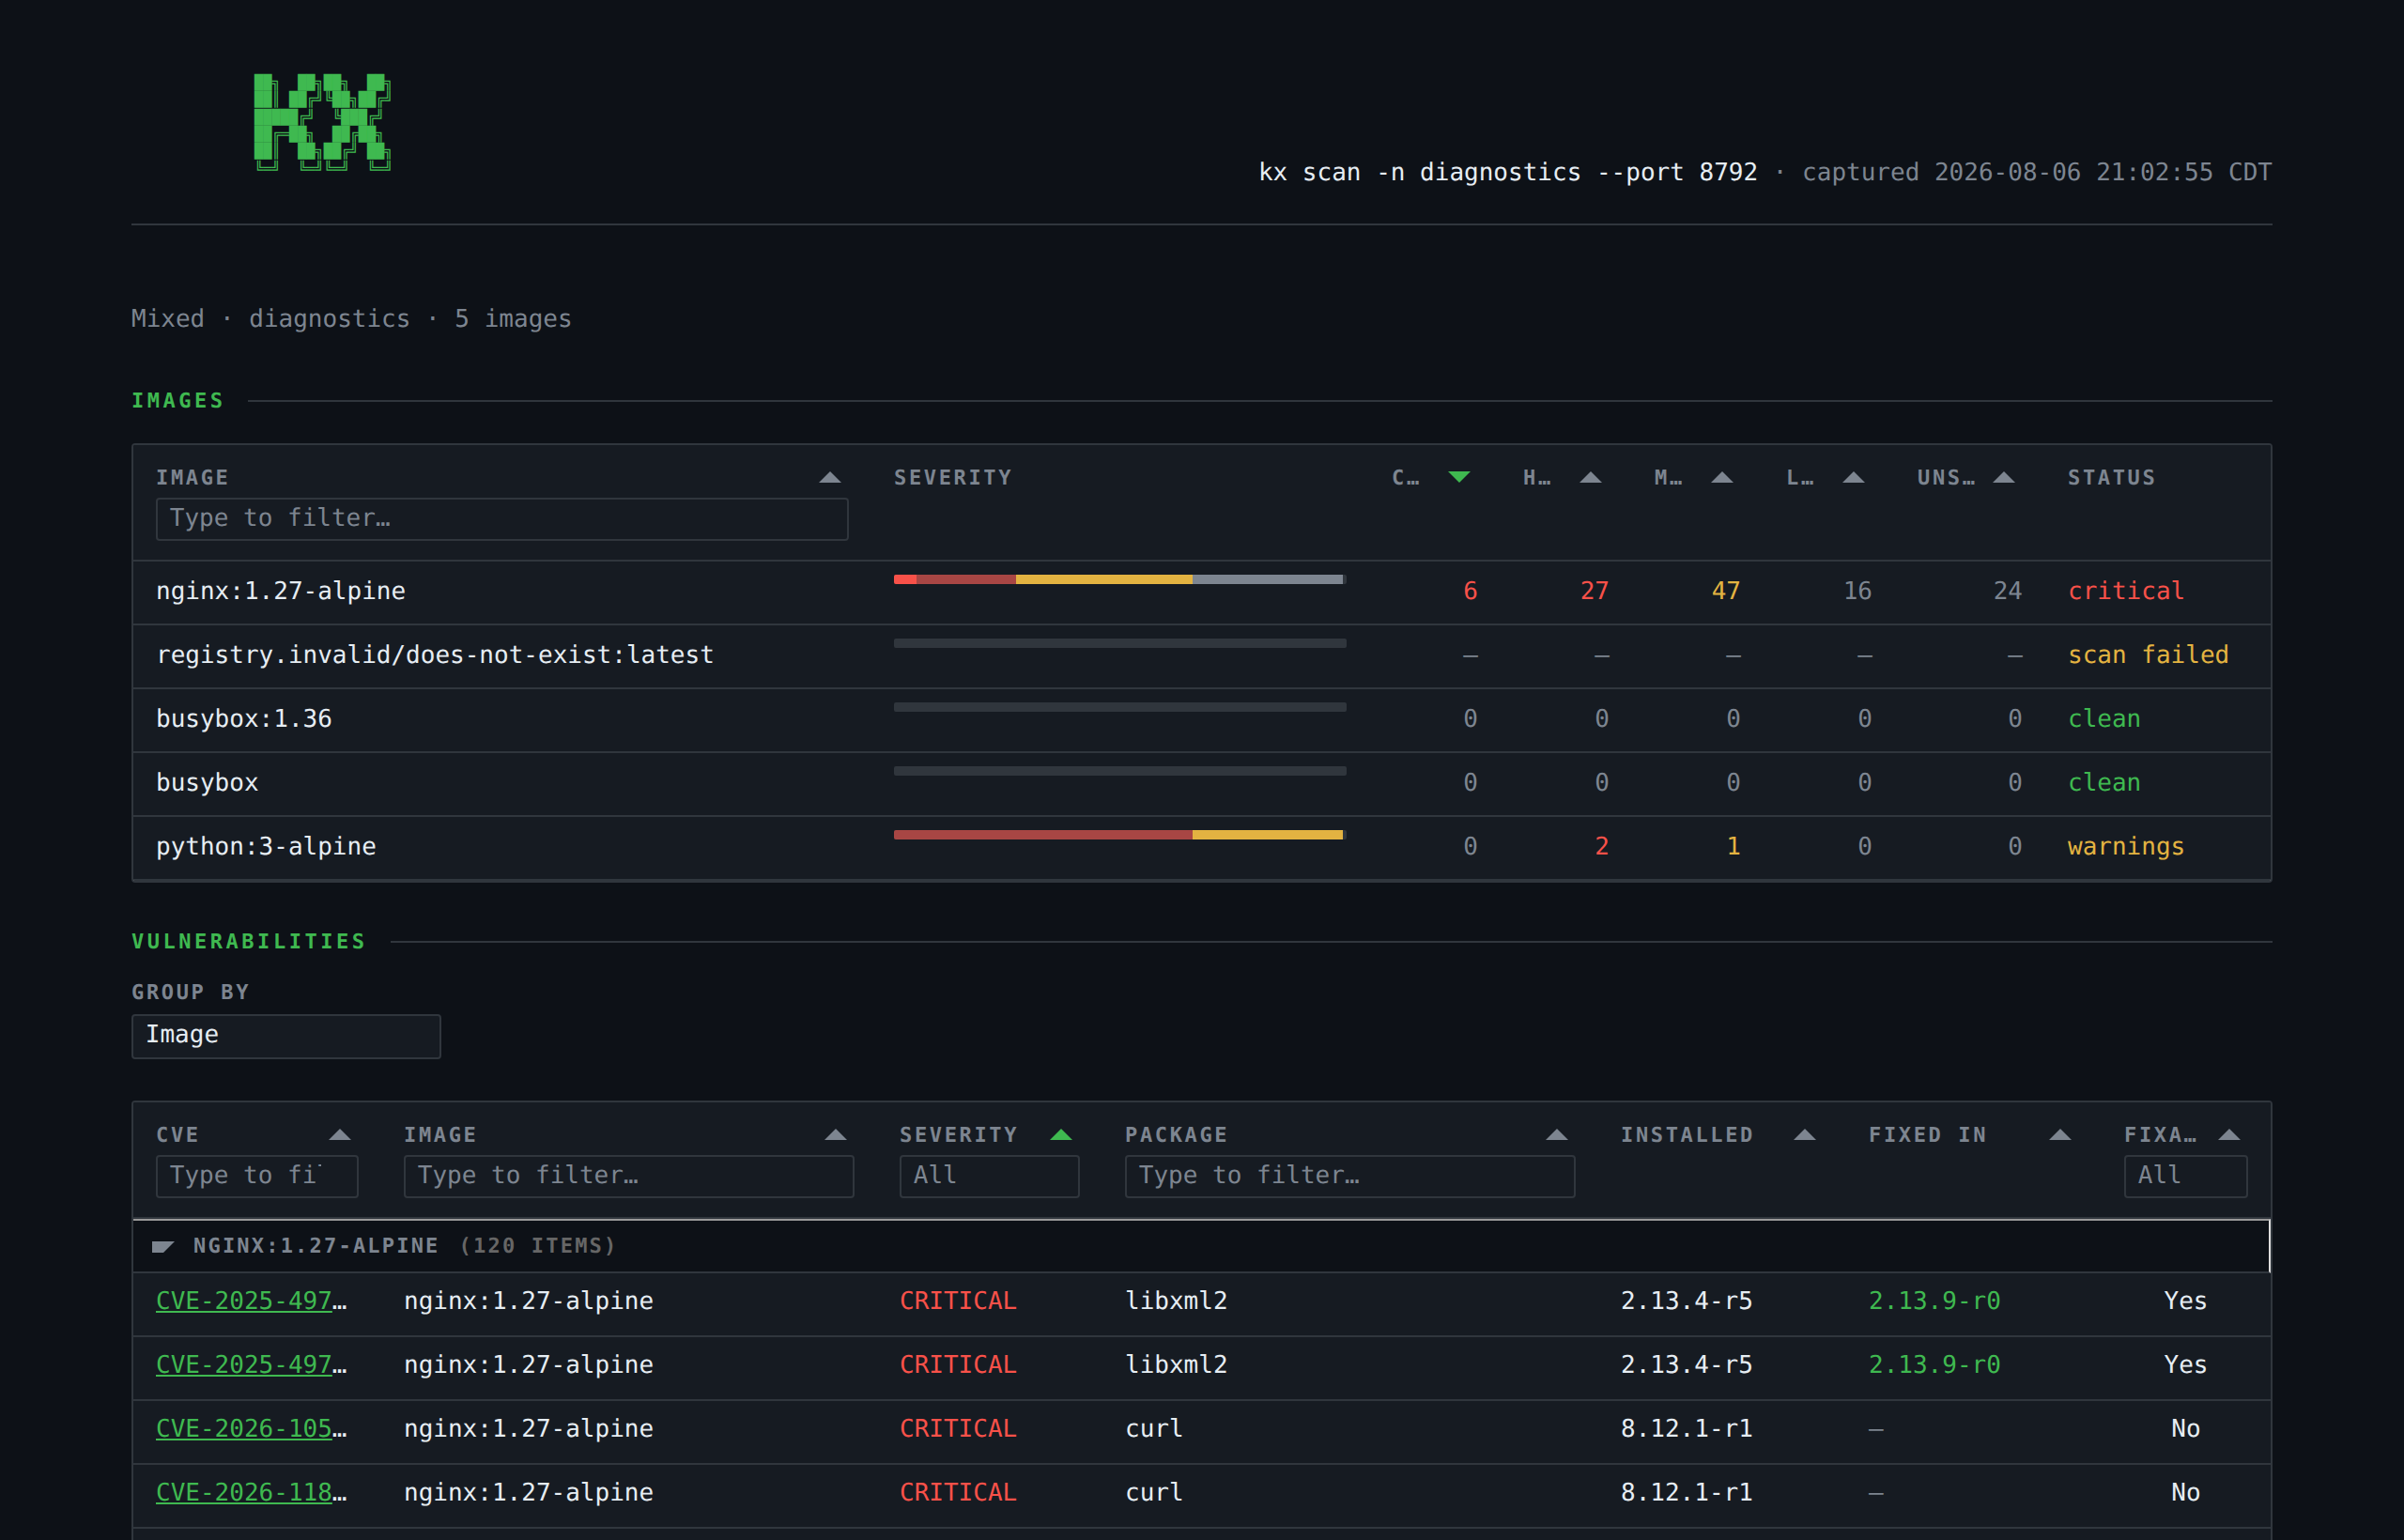Focus the images table Image filter field
Screen dimensions: 2404x1540
tap(502, 519)
